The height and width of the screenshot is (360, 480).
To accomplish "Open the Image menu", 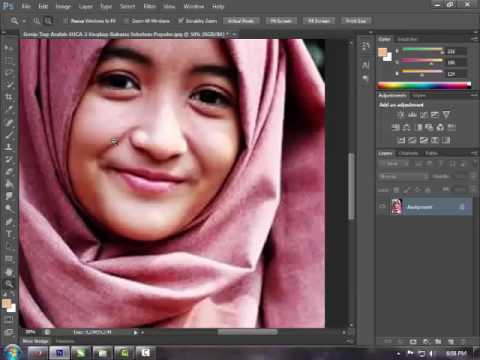I will (x=63, y=6).
